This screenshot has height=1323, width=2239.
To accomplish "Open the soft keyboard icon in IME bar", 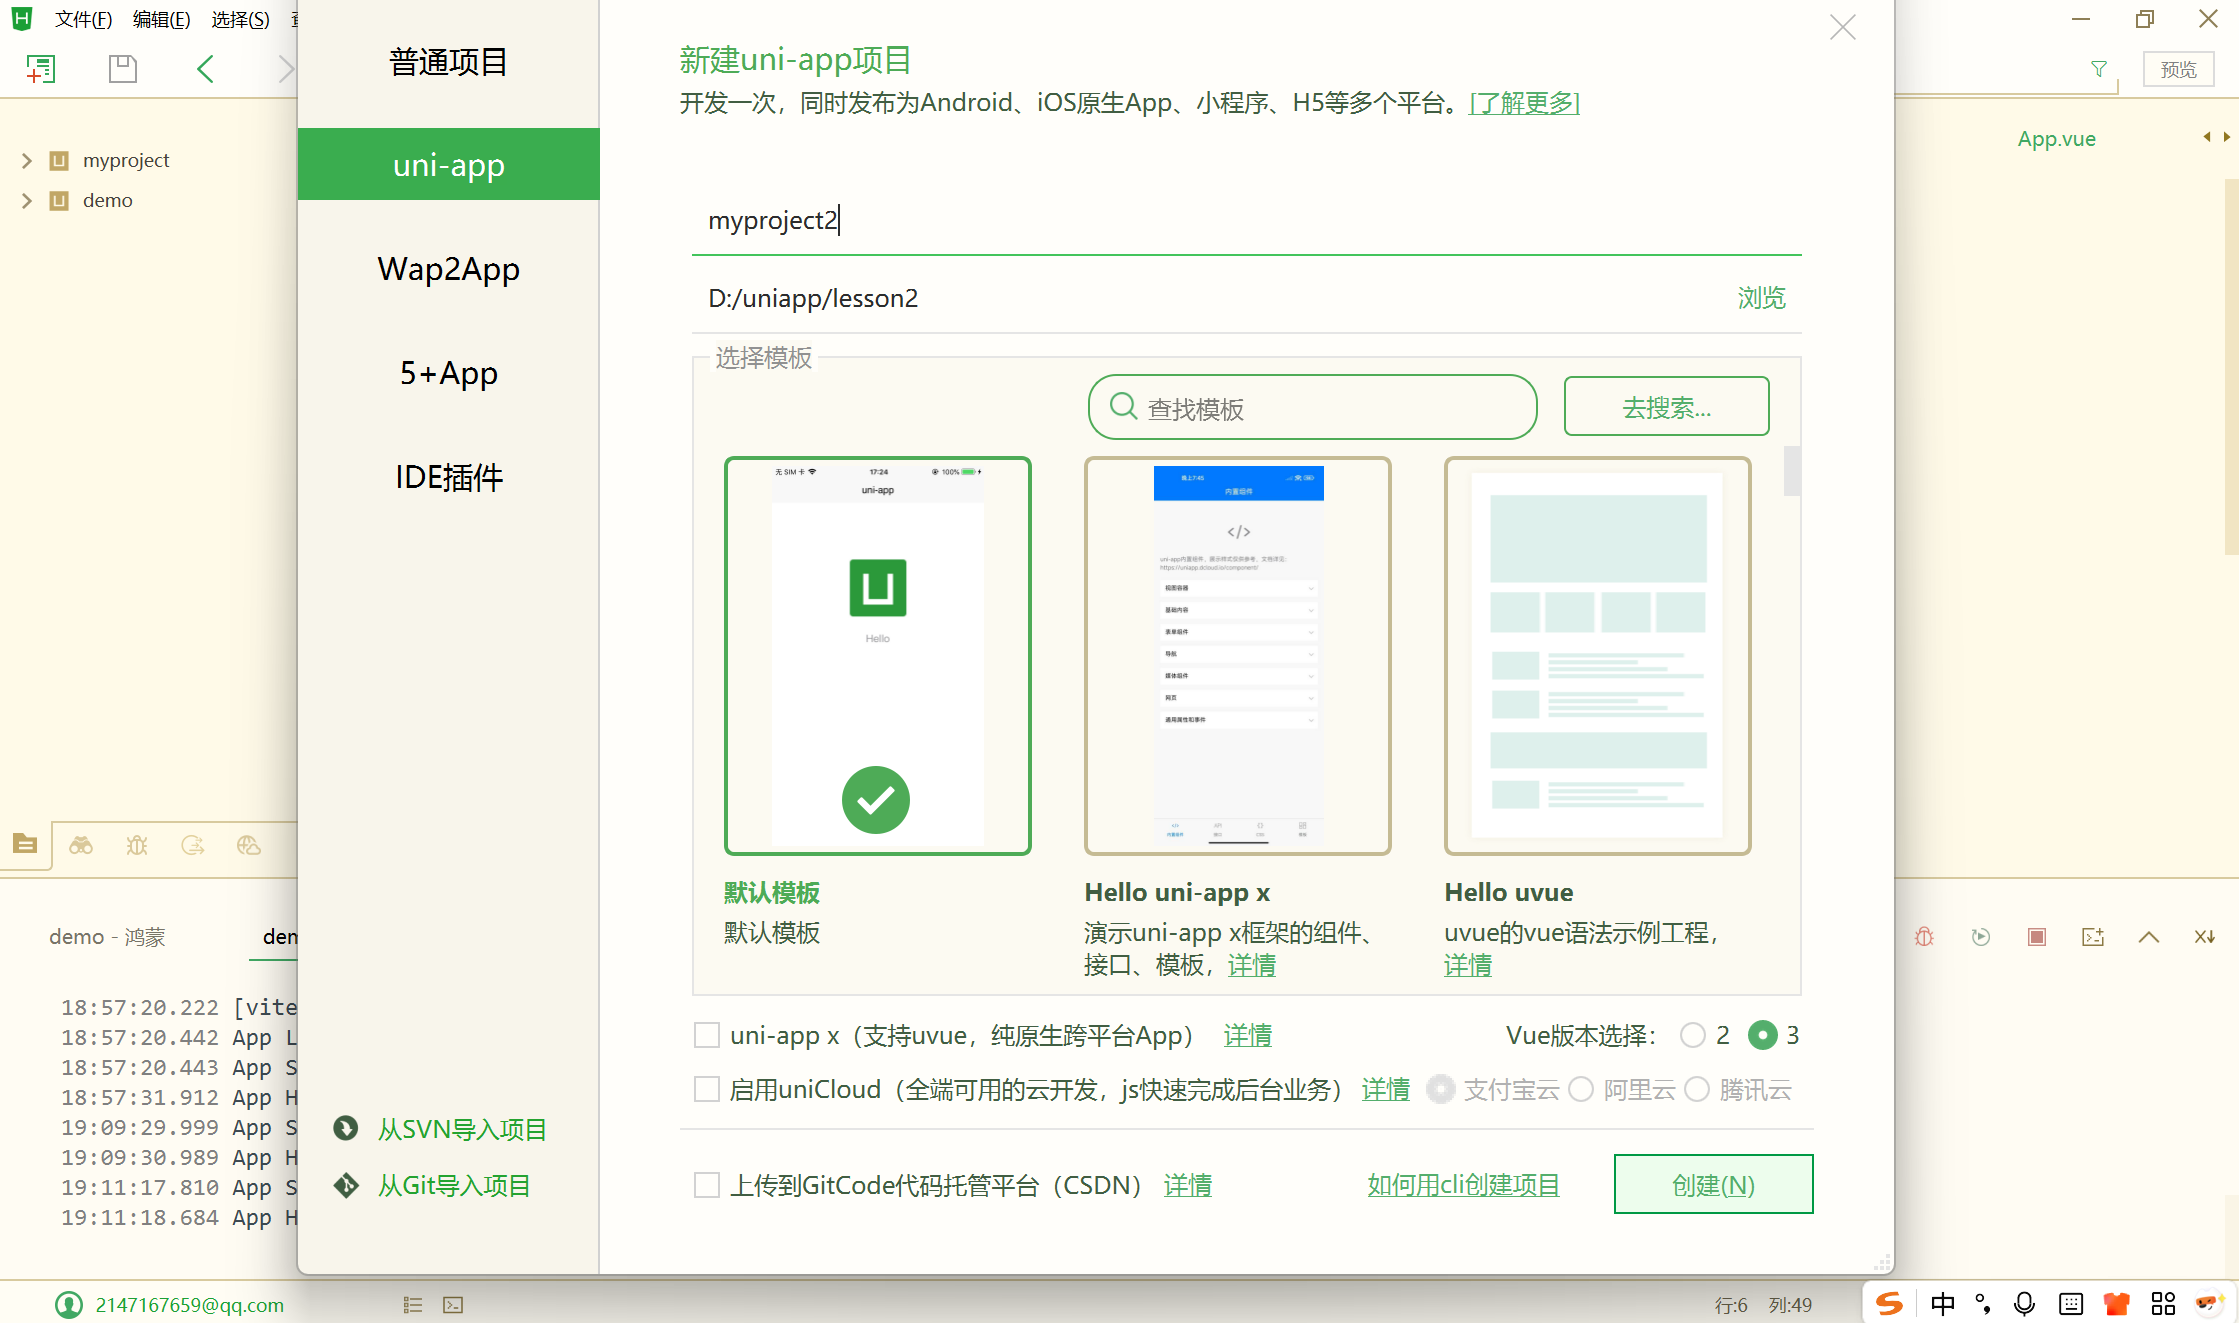I will click(x=2071, y=1304).
